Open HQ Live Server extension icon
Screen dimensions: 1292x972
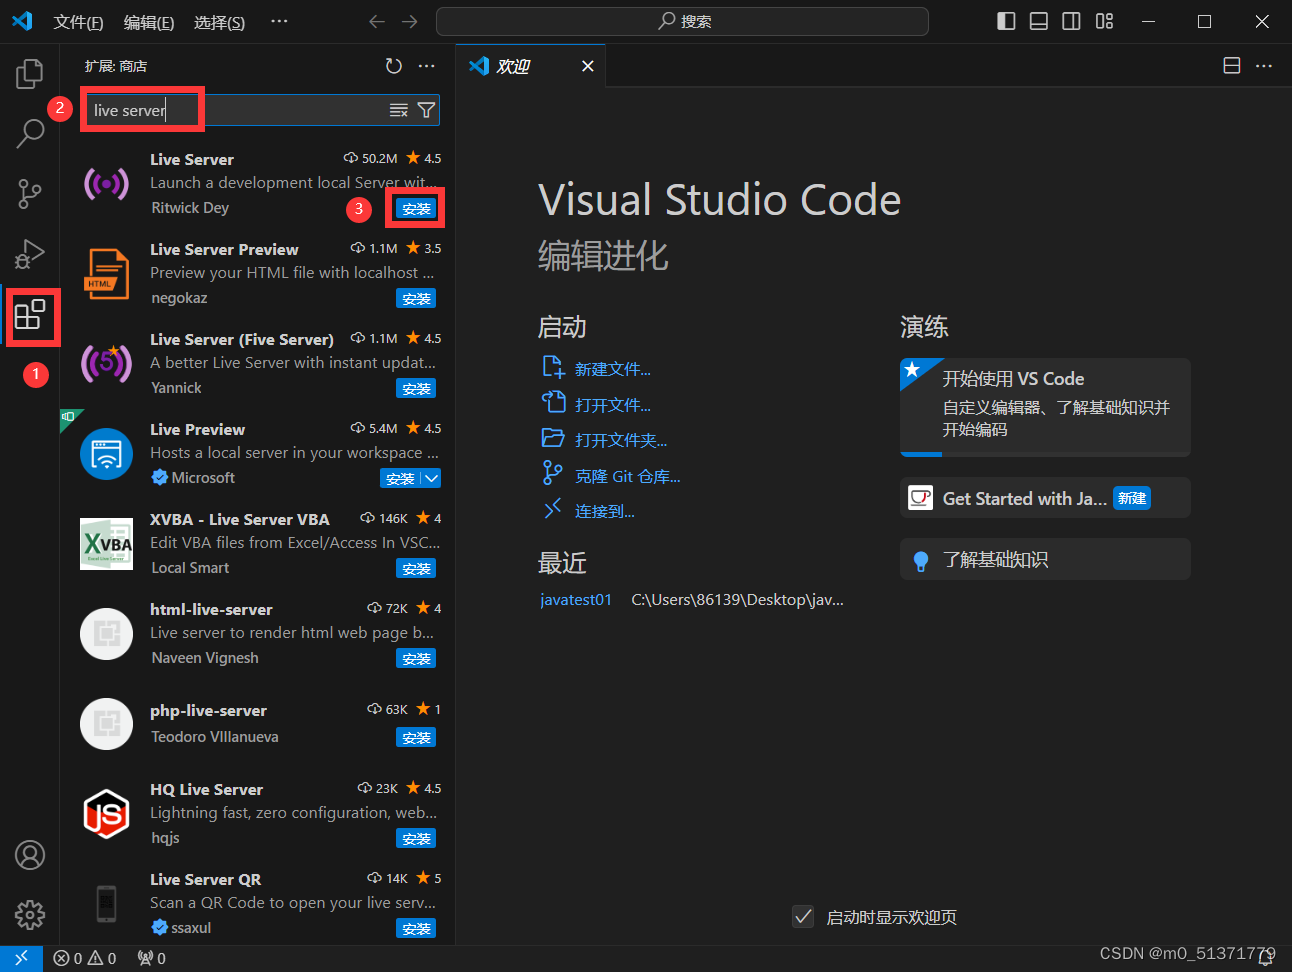click(106, 813)
